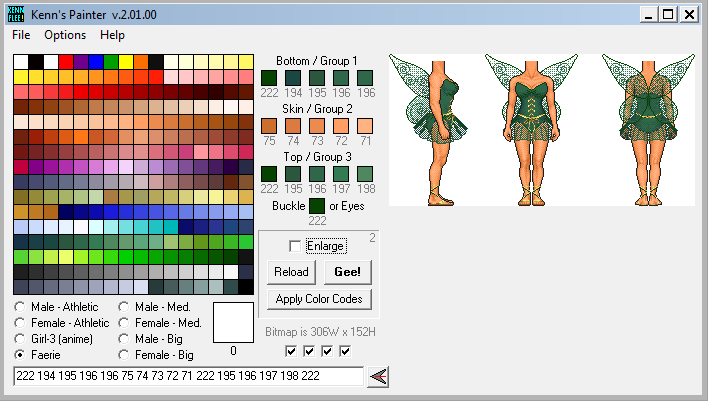Pick the green swatch in top palette row
The width and height of the screenshot is (708, 401).
tap(111, 62)
